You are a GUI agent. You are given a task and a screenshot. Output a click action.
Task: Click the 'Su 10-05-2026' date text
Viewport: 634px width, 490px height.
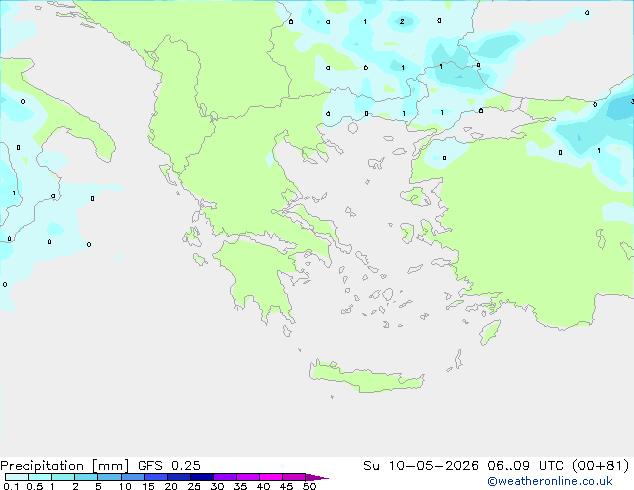[421, 466]
